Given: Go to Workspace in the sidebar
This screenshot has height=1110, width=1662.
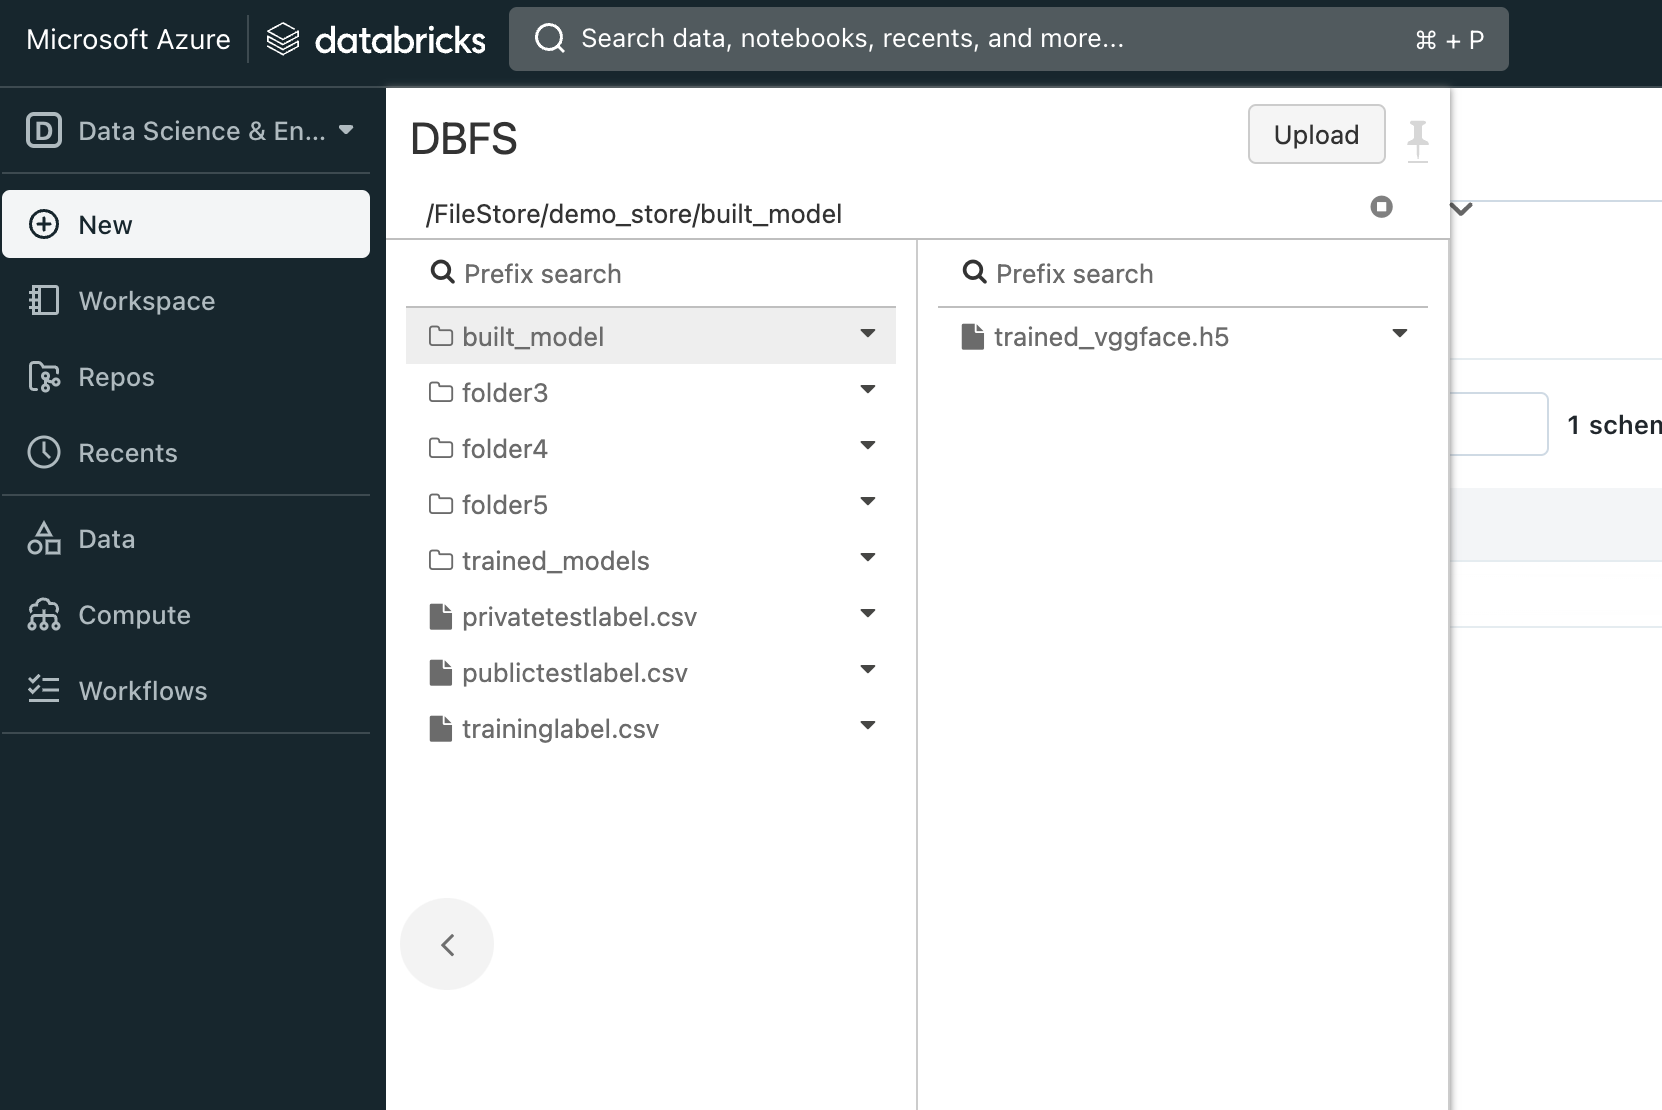Looking at the screenshot, I should tap(186, 301).
